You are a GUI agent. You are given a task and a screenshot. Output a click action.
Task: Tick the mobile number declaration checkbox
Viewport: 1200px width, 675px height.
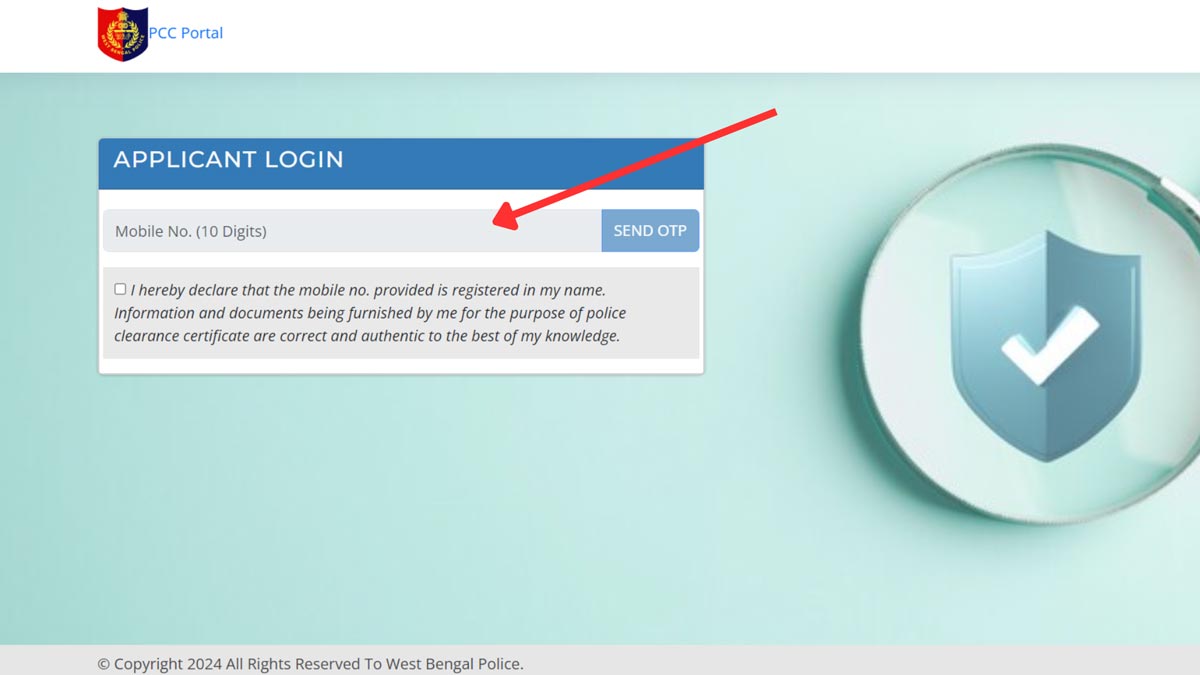pos(120,289)
